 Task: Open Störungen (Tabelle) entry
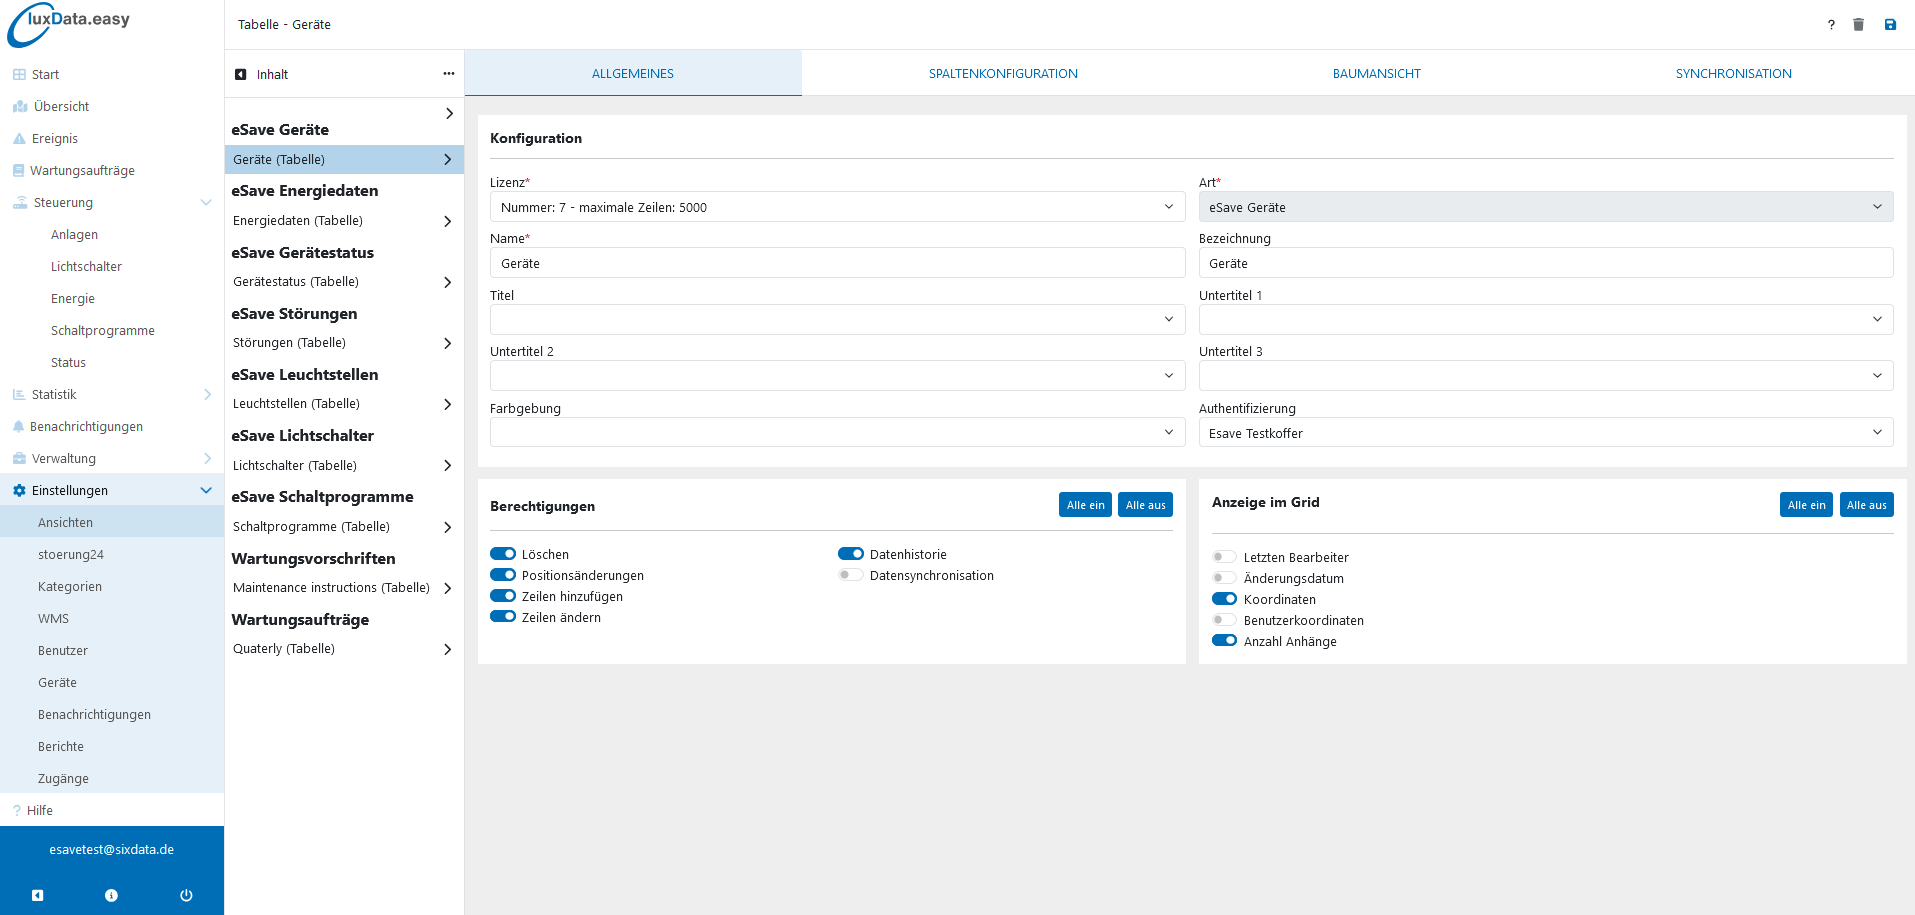pos(344,343)
